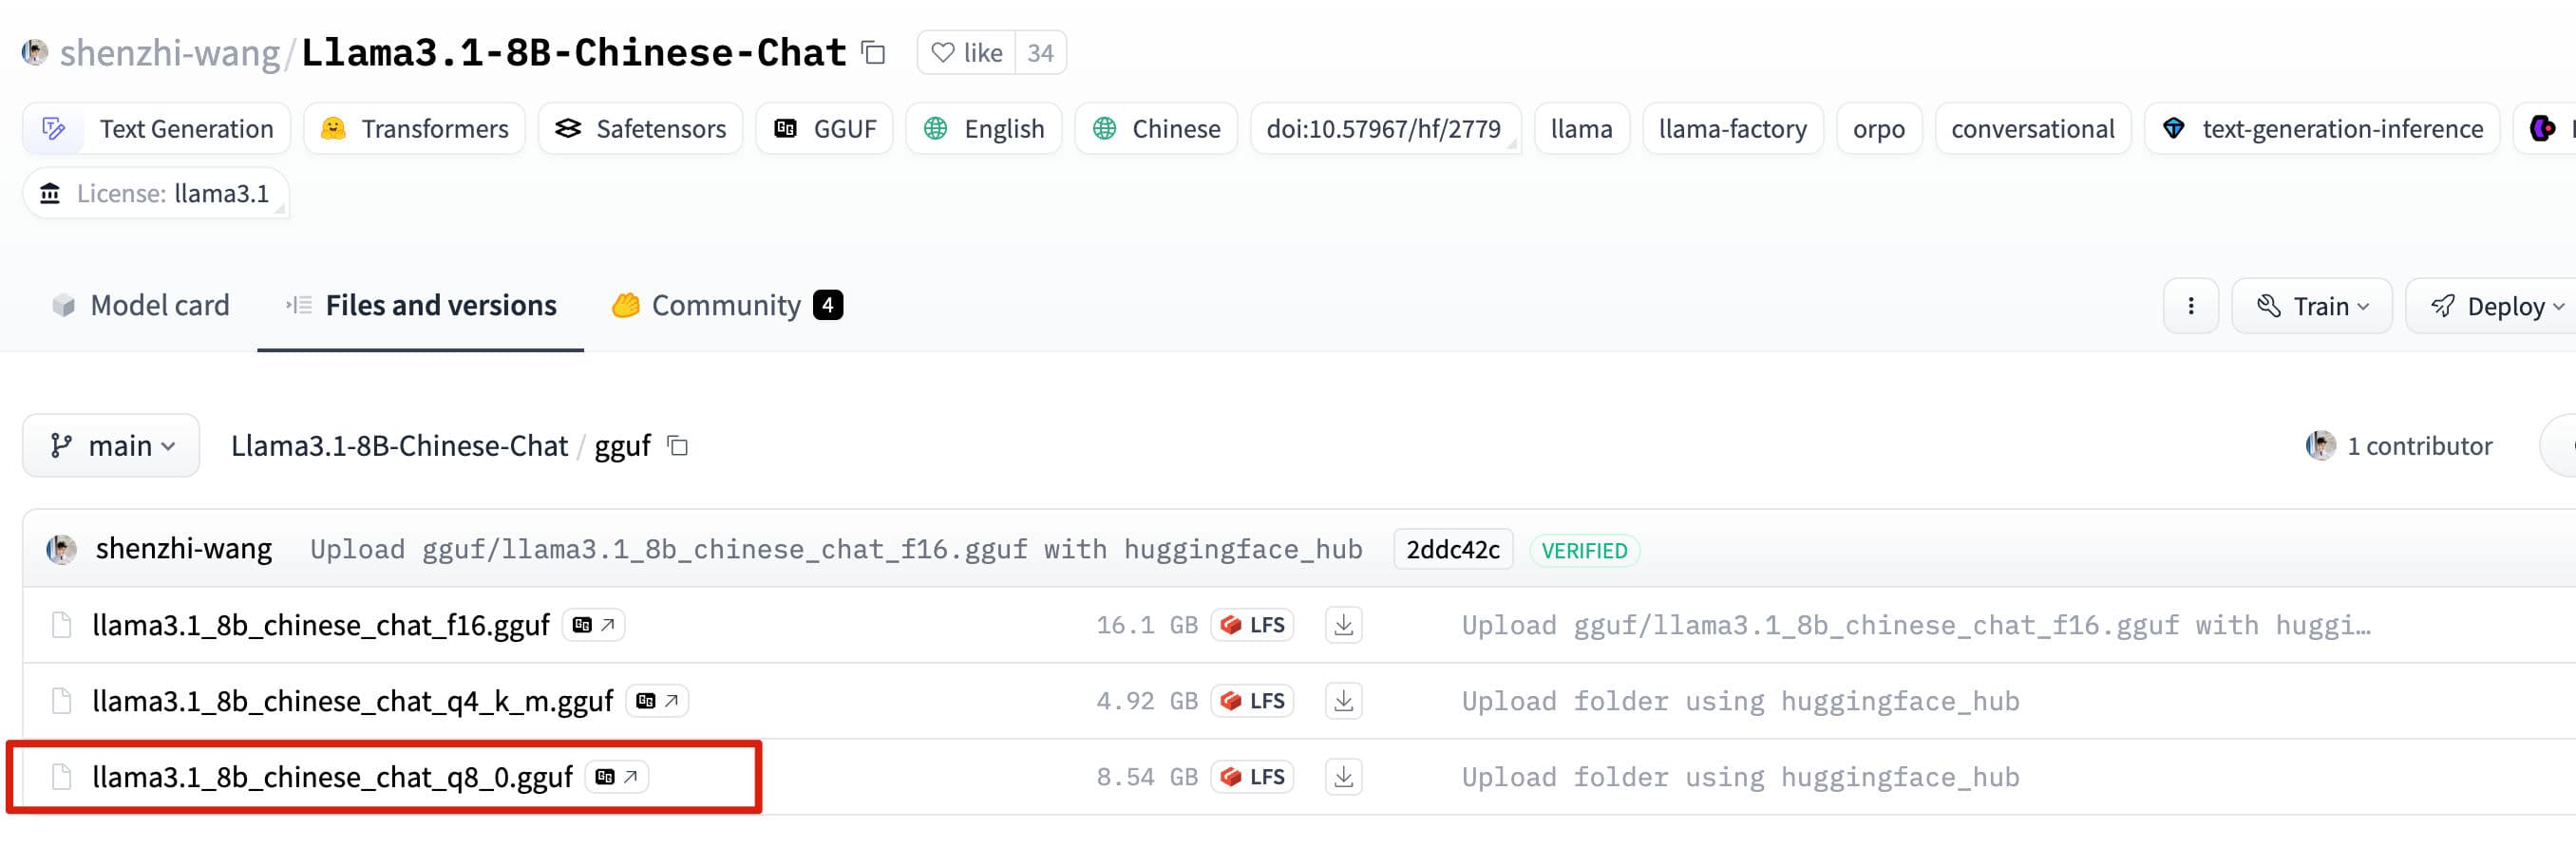Switch to the Model card tab
2576x847 pixels.
tap(141, 306)
